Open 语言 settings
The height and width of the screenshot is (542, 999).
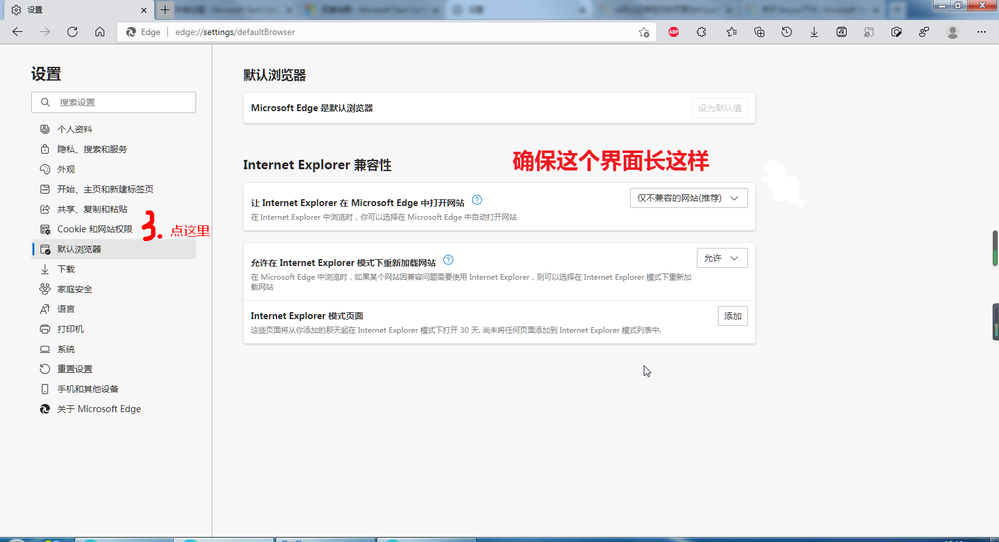pos(113,309)
